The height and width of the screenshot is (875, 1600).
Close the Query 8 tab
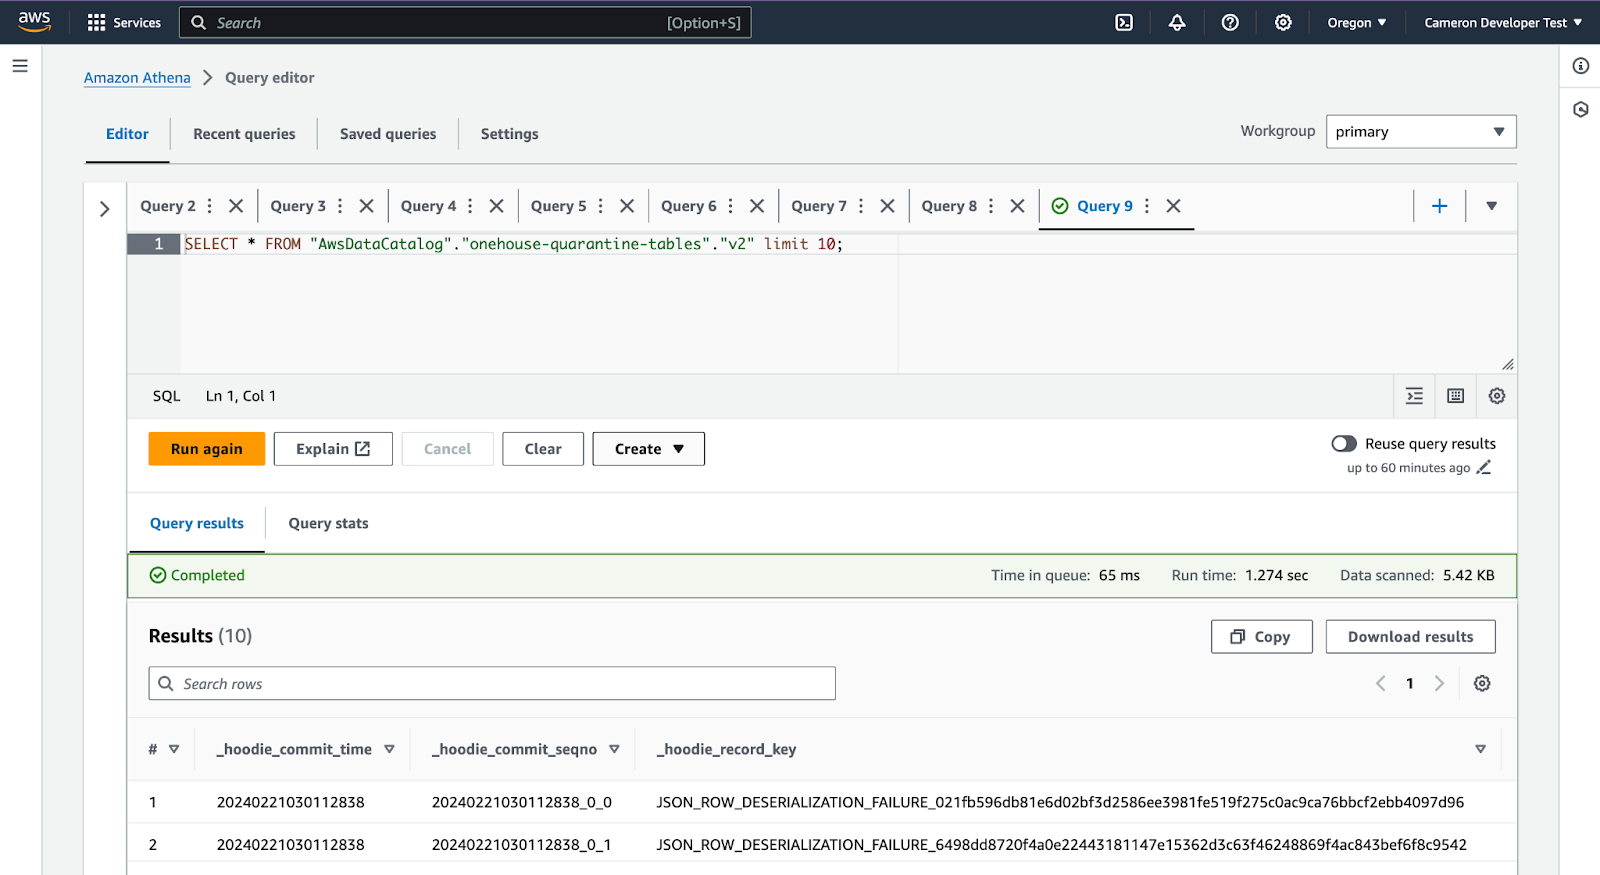click(x=1017, y=206)
